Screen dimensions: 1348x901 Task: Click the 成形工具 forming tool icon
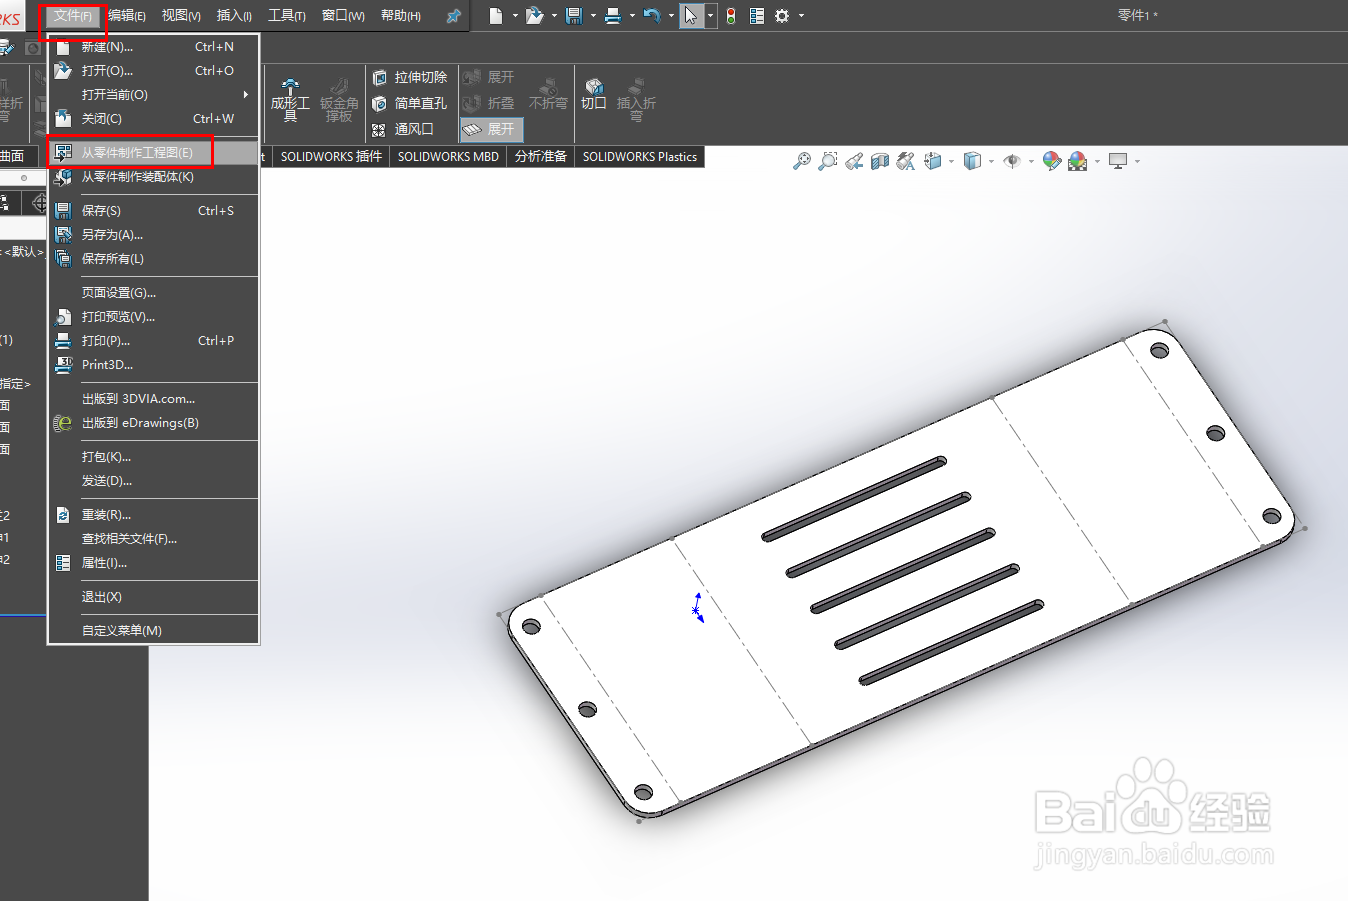(290, 99)
